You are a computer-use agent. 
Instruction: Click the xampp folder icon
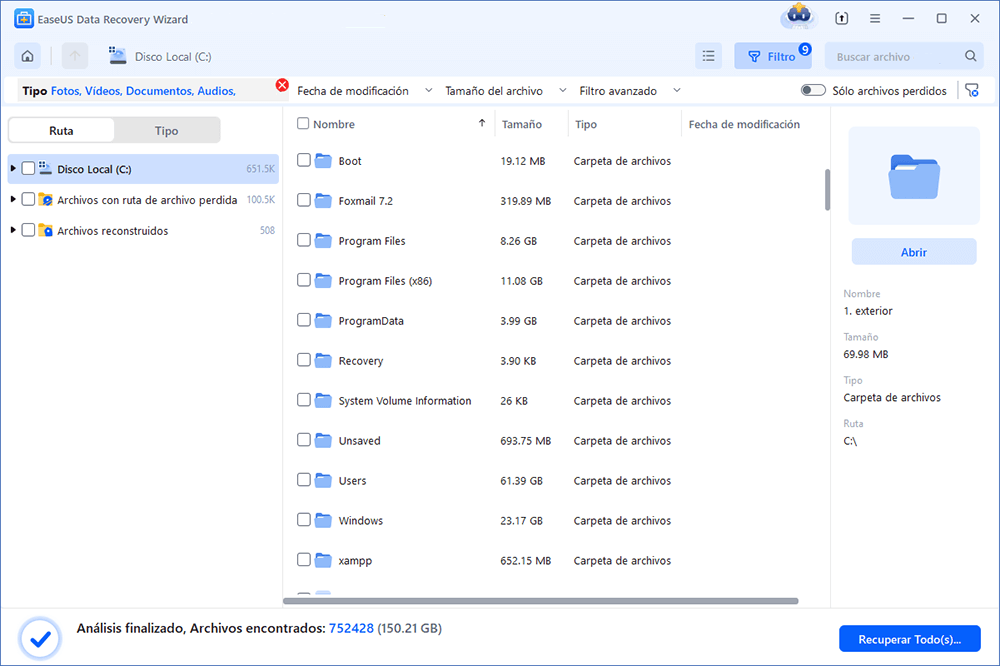pos(323,560)
